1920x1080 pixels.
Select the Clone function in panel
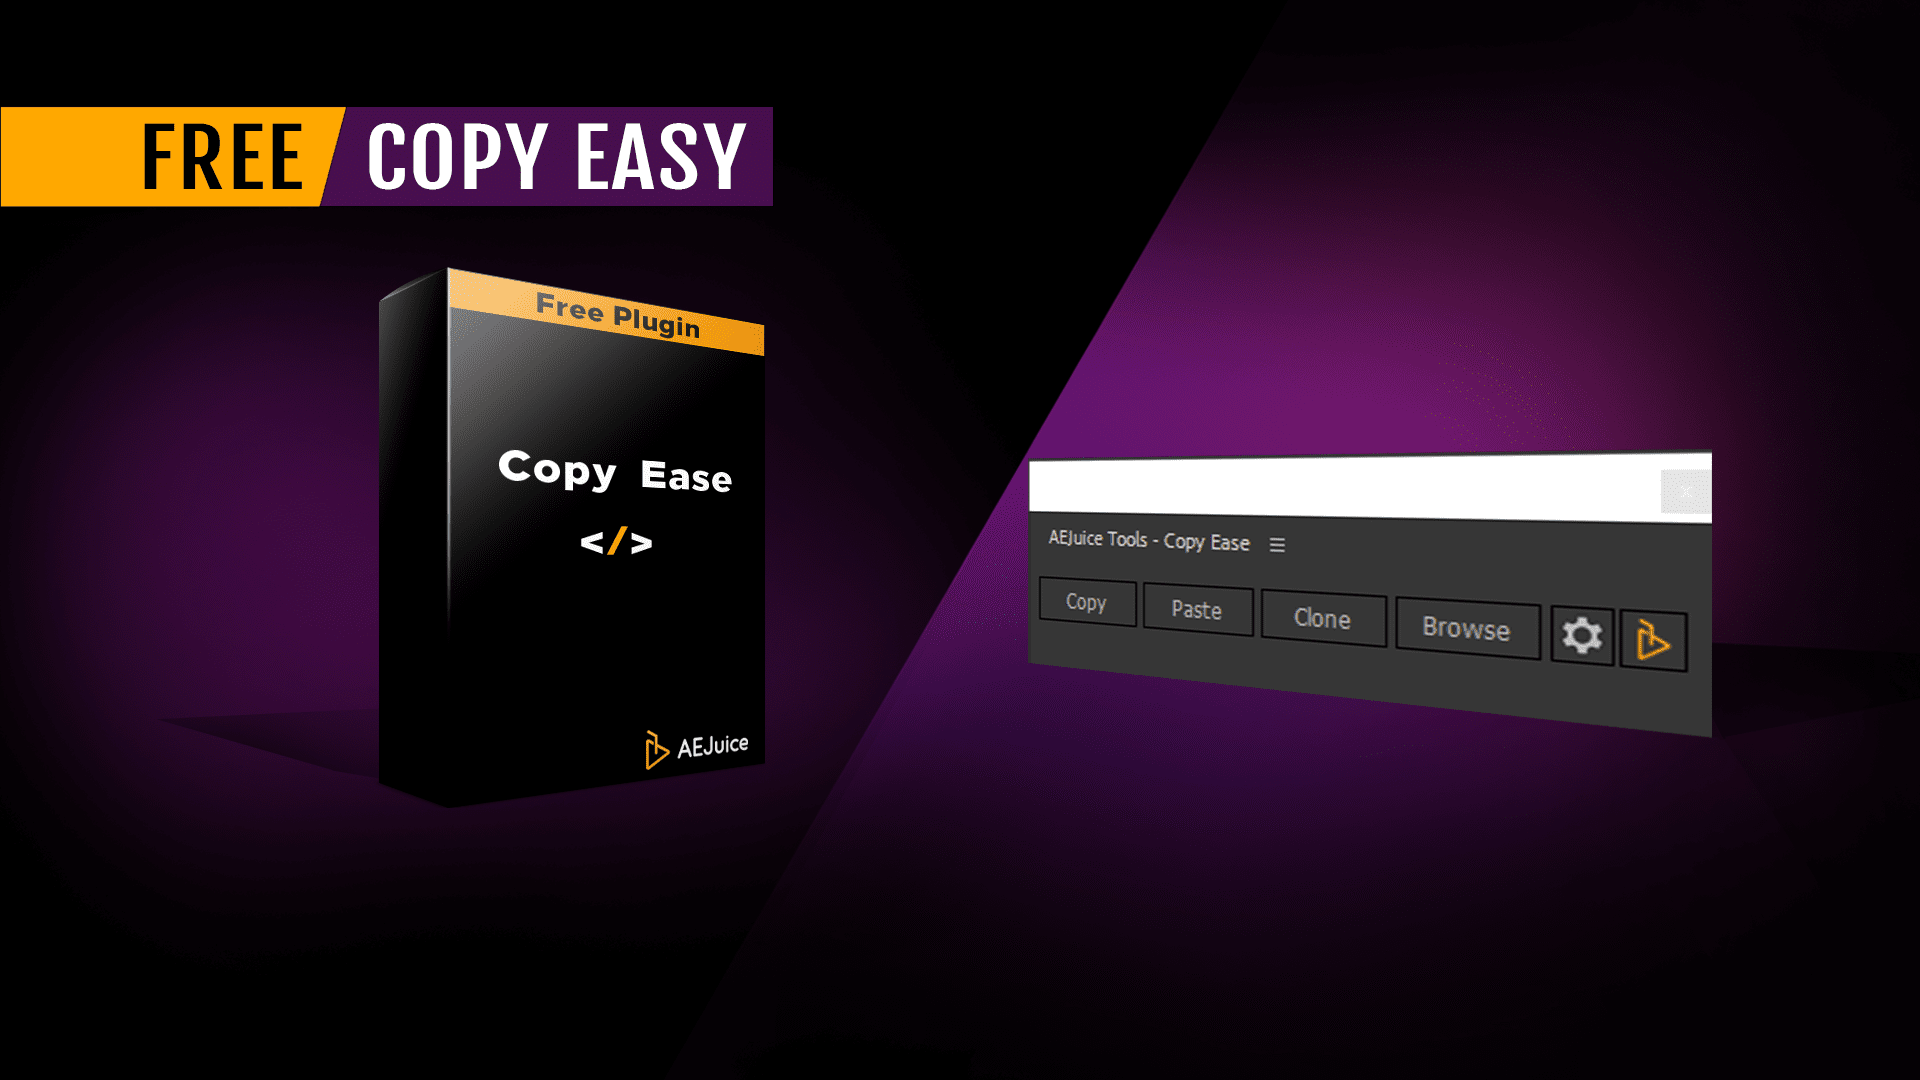pyautogui.click(x=1323, y=618)
